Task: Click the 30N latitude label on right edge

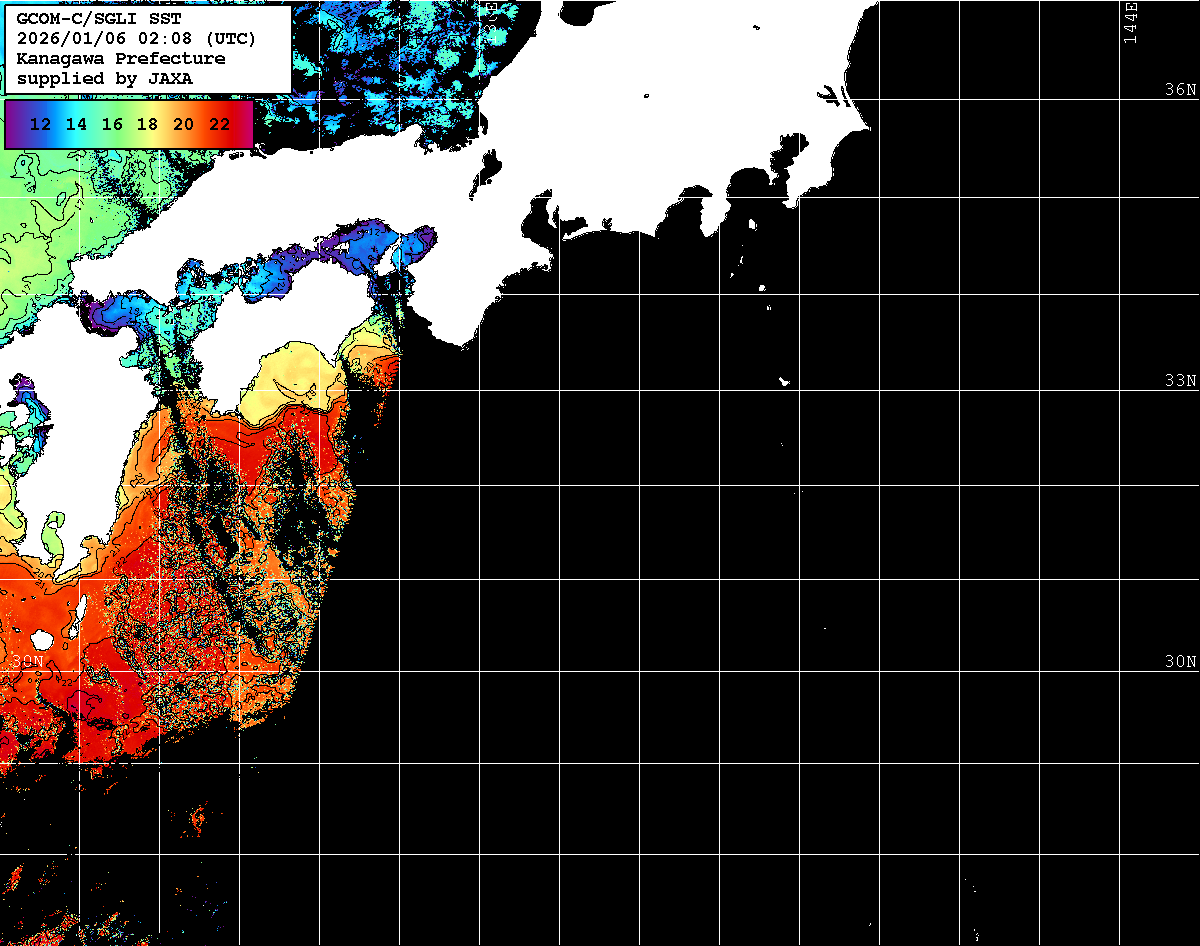Action: pyautogui.click(x=1180, y=662)
